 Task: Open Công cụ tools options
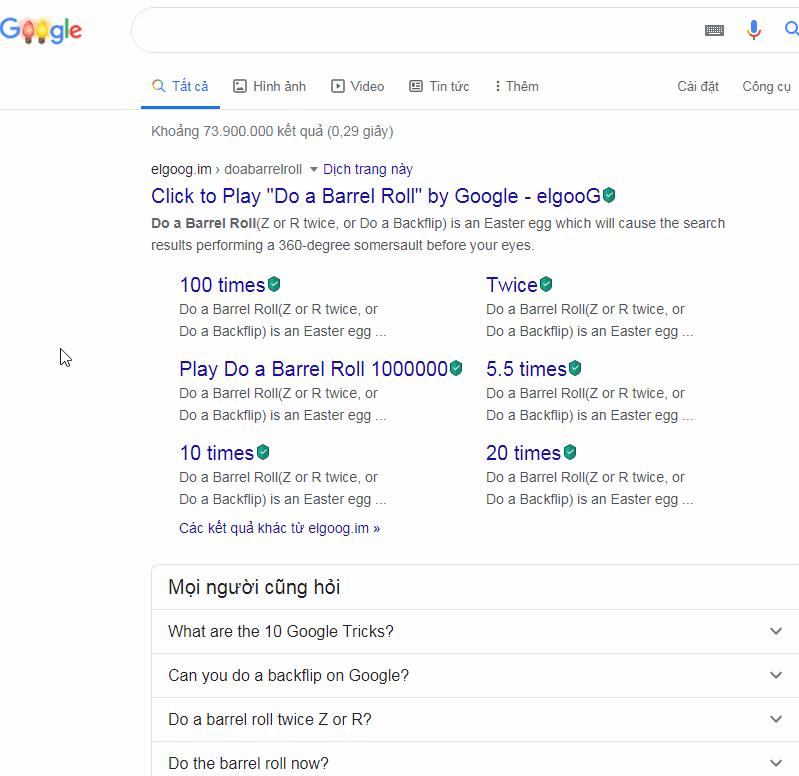(766, 86)
